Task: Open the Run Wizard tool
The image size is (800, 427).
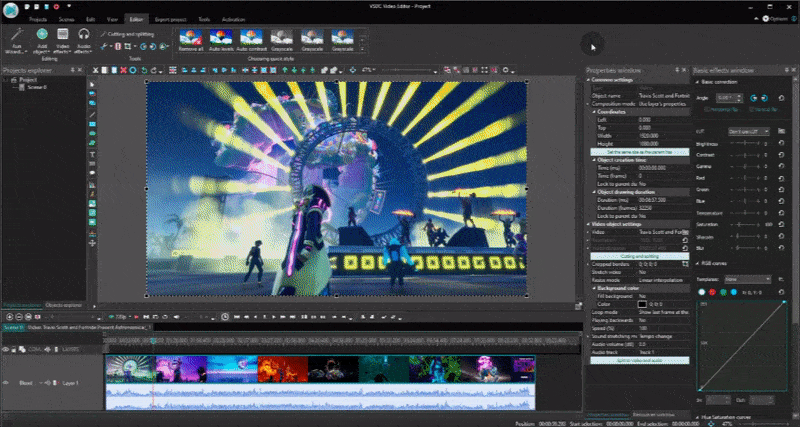Action: pos(15,37)
